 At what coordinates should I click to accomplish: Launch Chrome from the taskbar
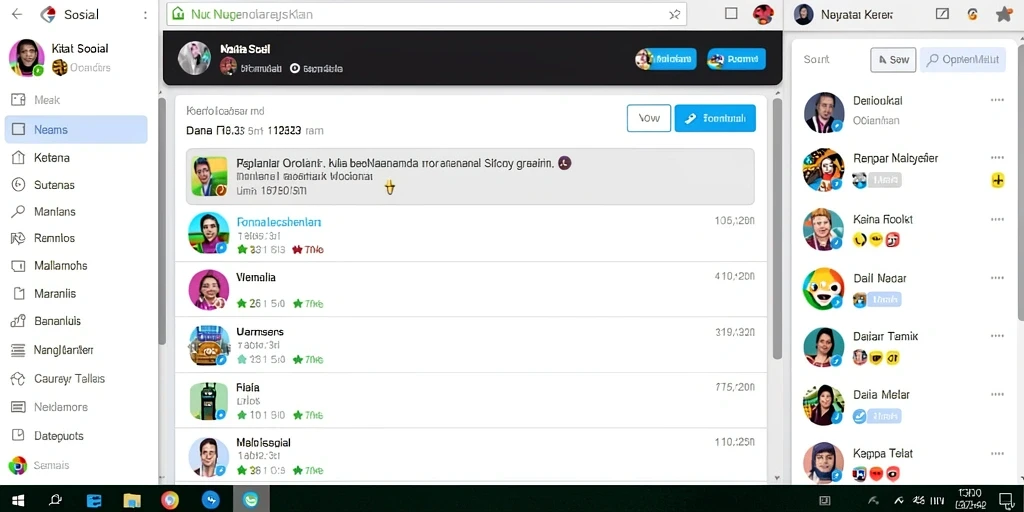[x=170, y=500]
